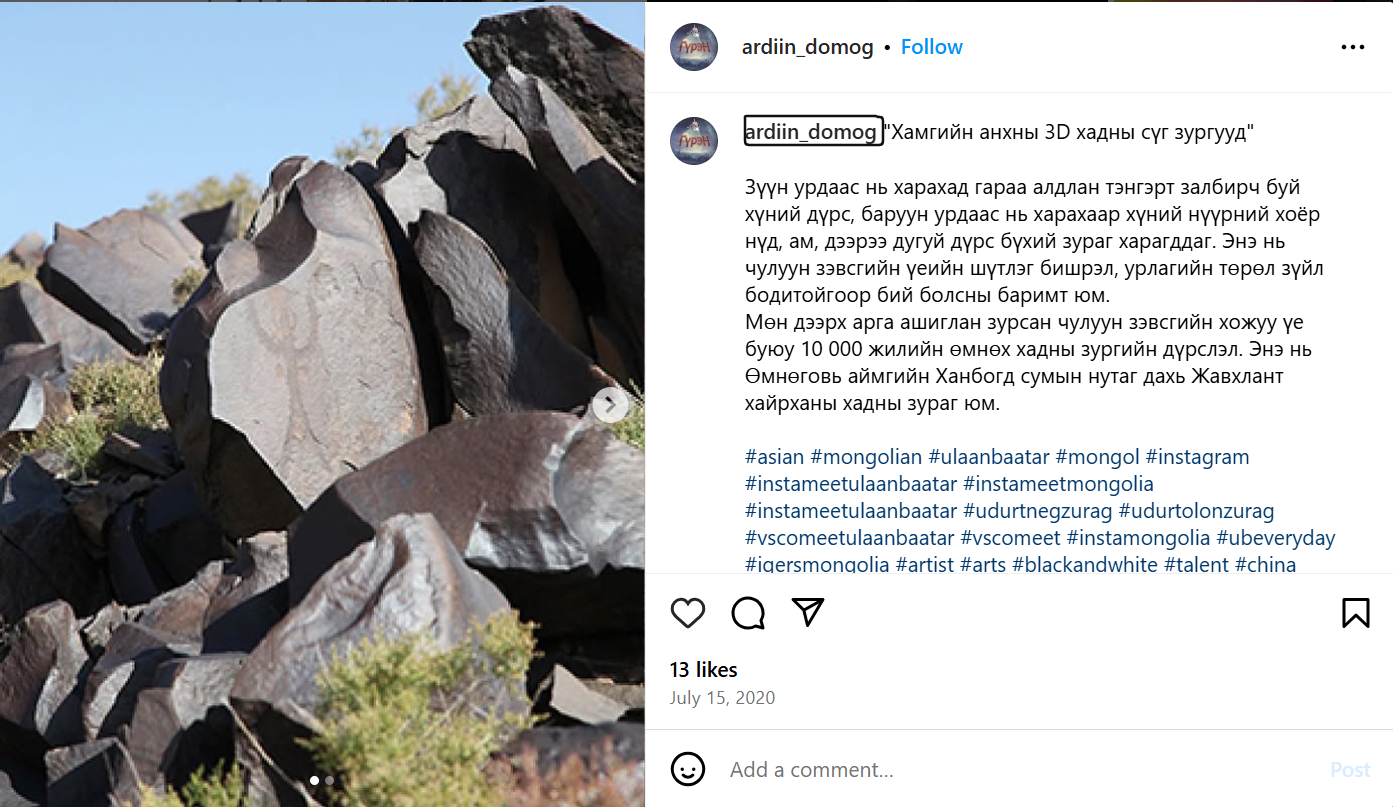The width and height of the screenshot is (1393, 807).
Task: Open the emoji picker smiley icon
Action: [688, 769]
